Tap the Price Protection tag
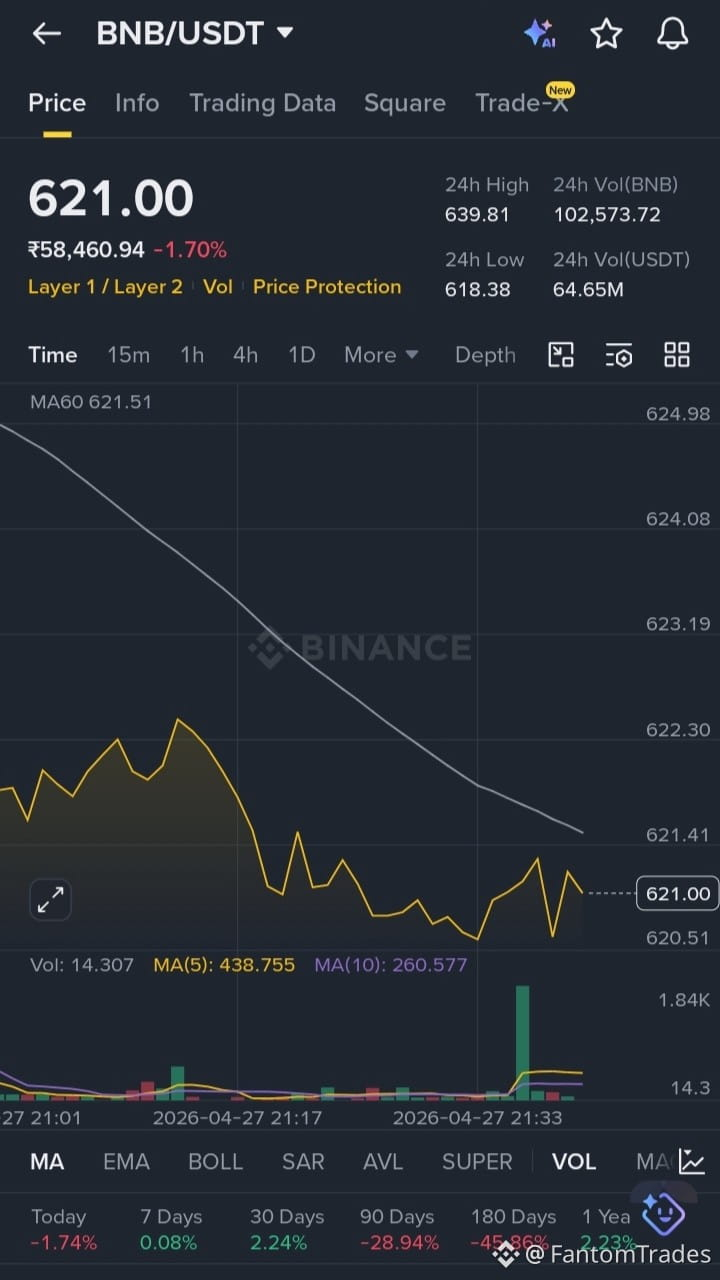 [x=327, y=287]
